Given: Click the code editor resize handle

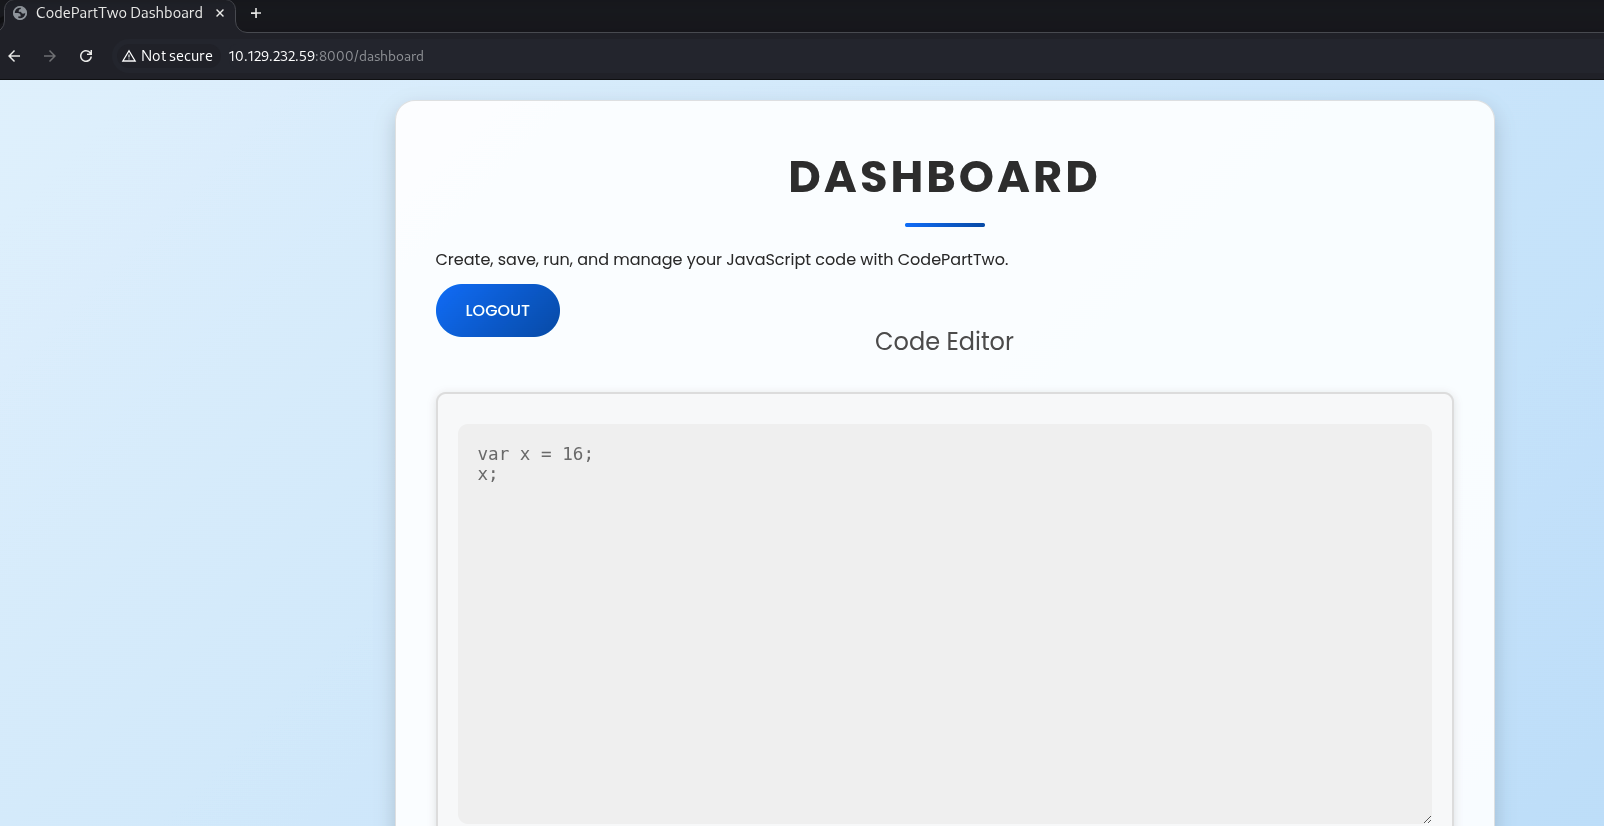Looking at the screenshot, I should click(x=1426, y=818).
